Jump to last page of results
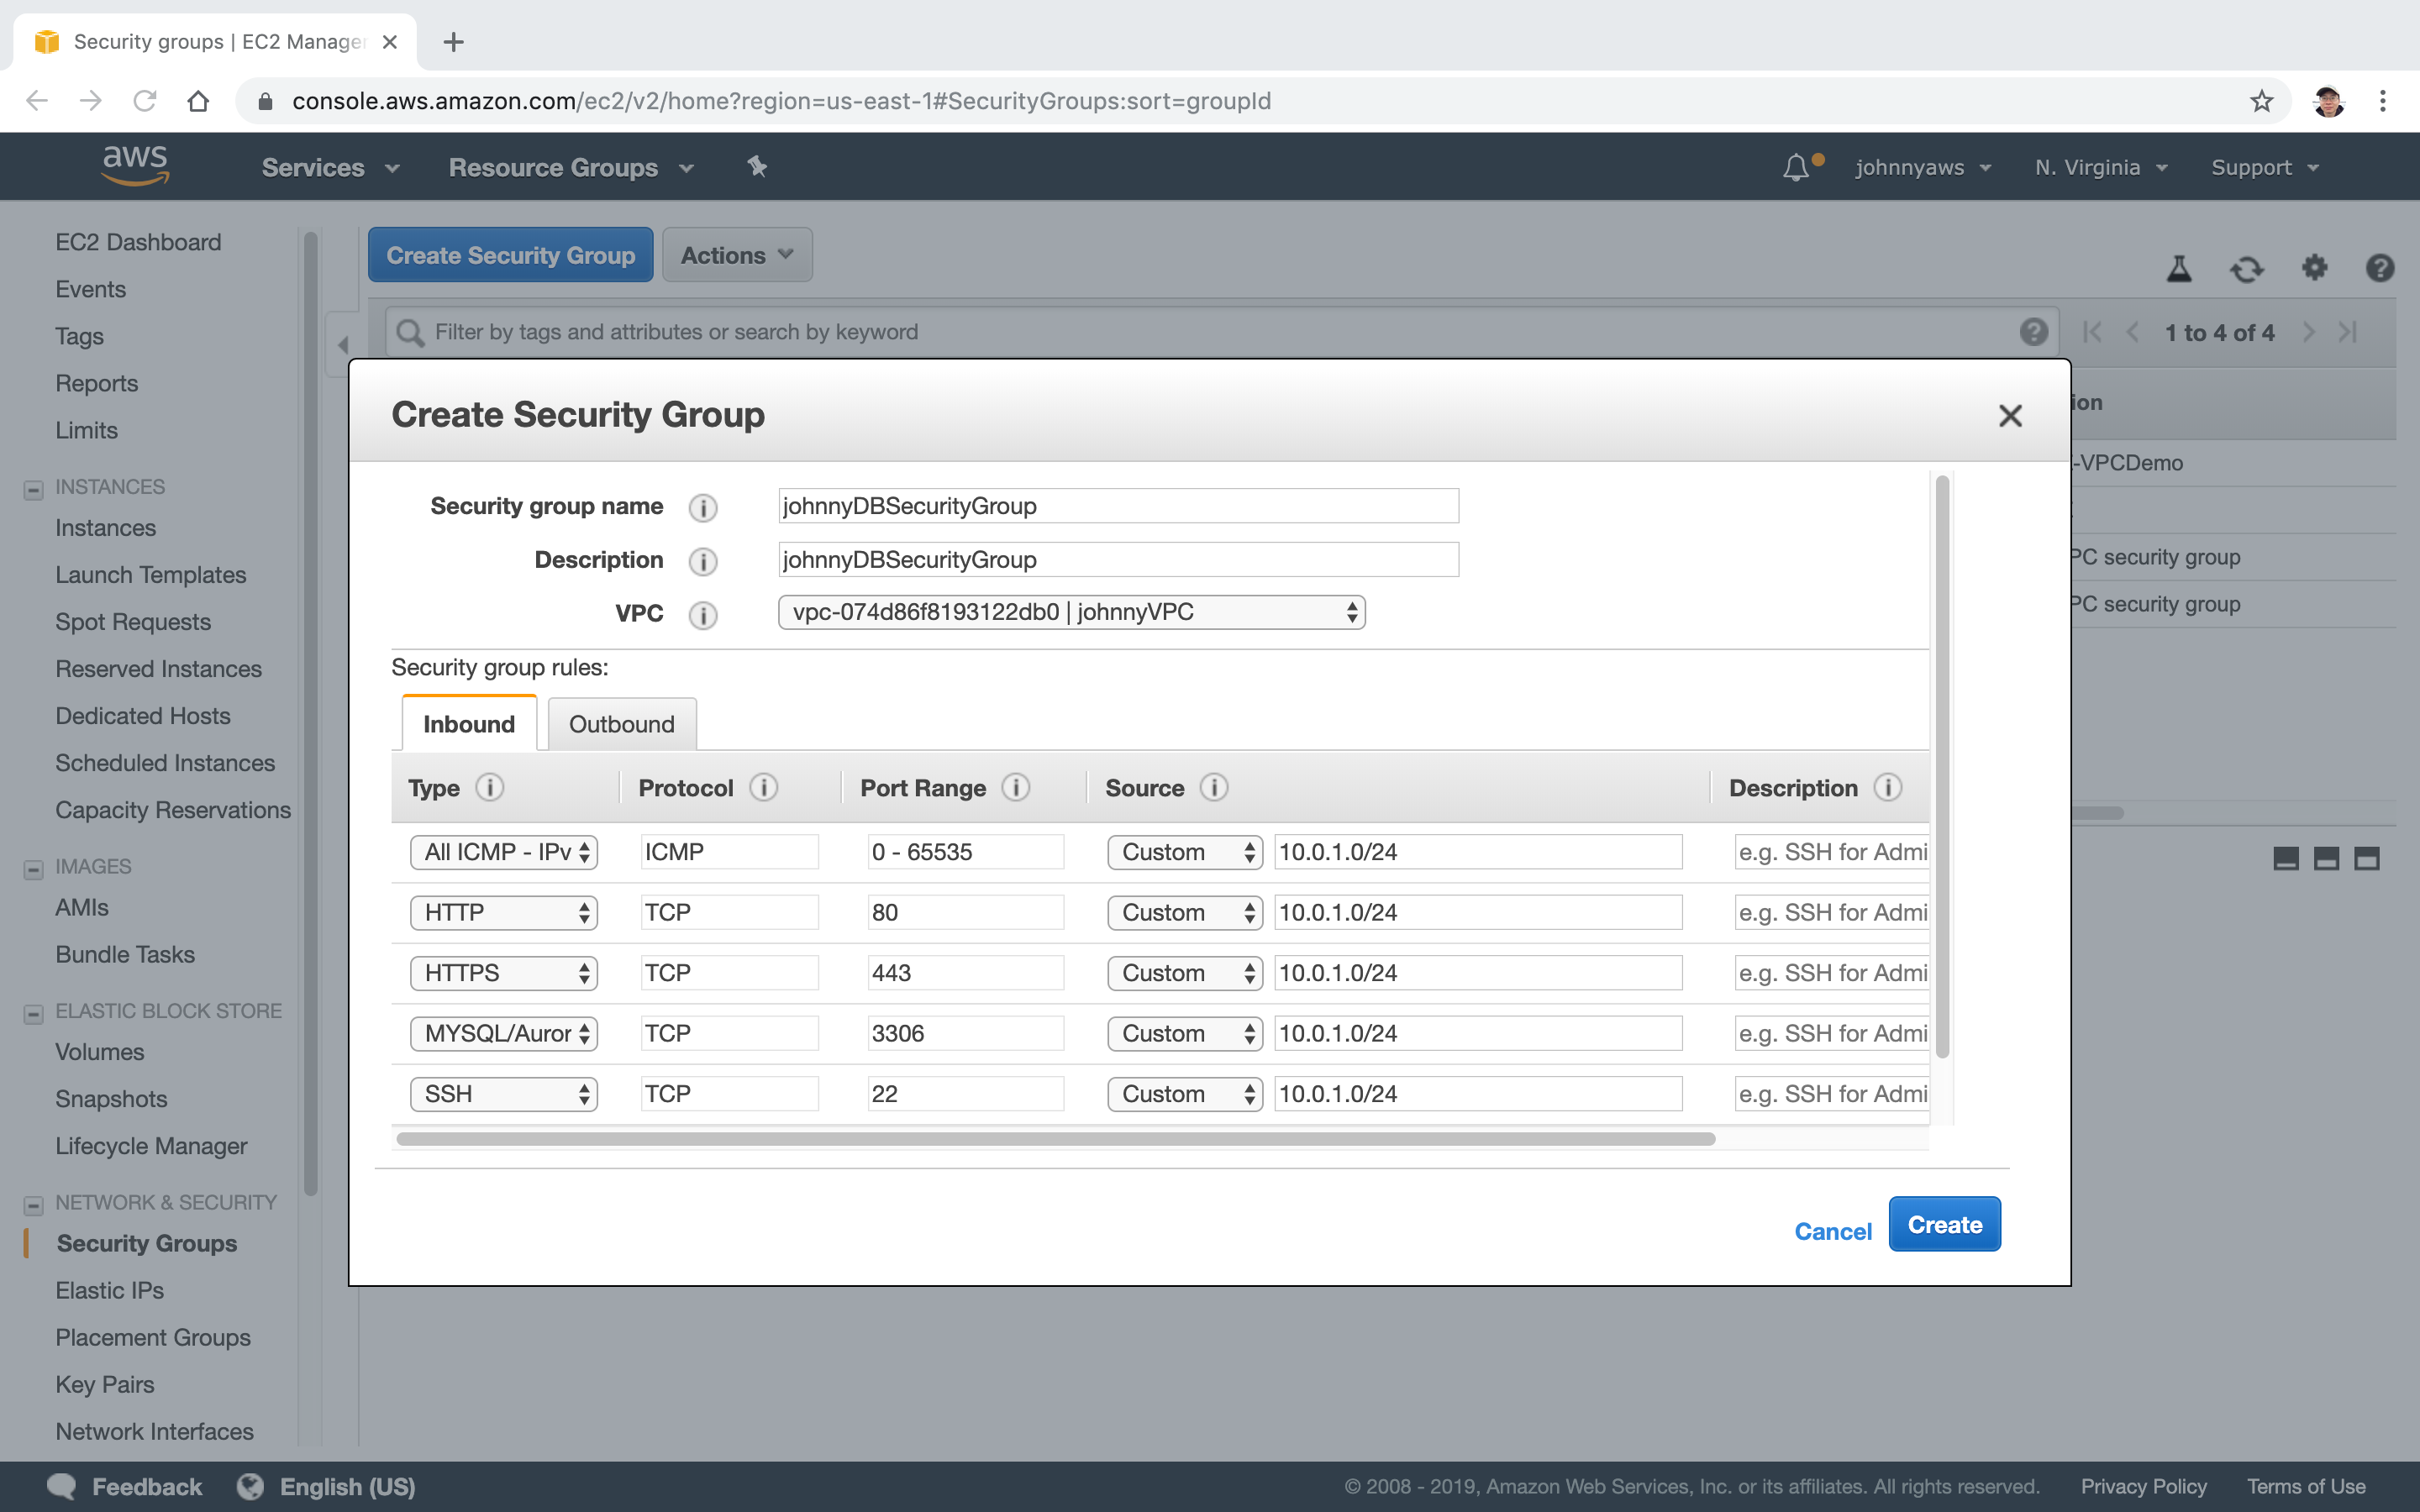The image size is (2420, 1512). (2348, 332)
